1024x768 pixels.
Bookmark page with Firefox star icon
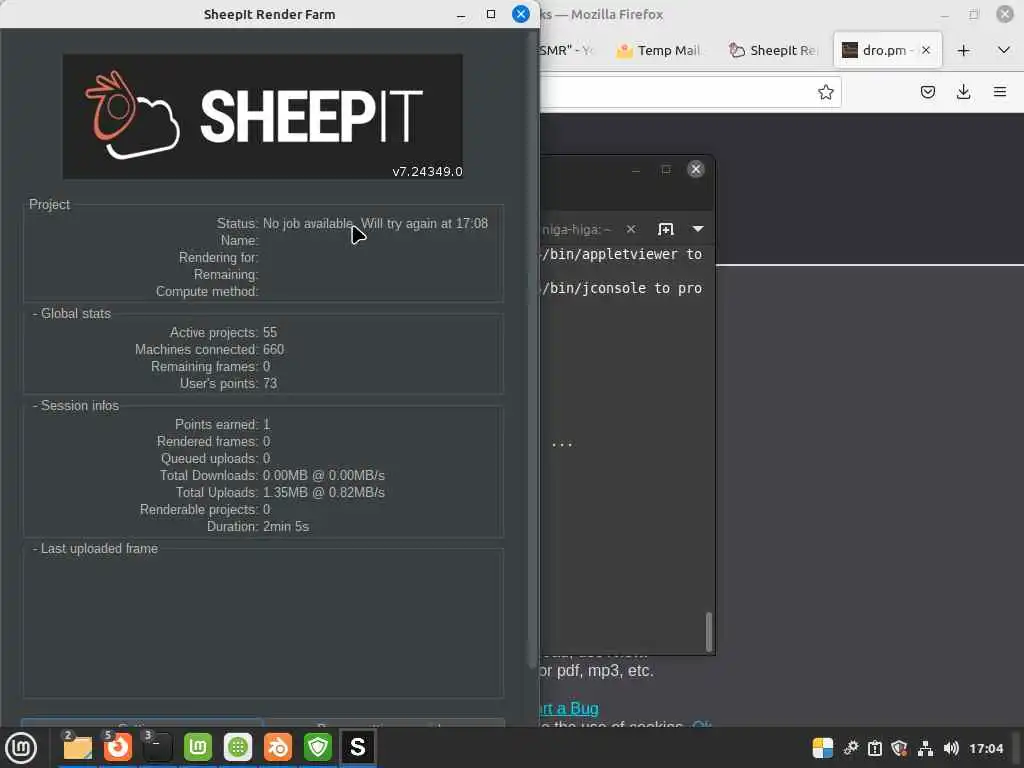tap(825, 92)
